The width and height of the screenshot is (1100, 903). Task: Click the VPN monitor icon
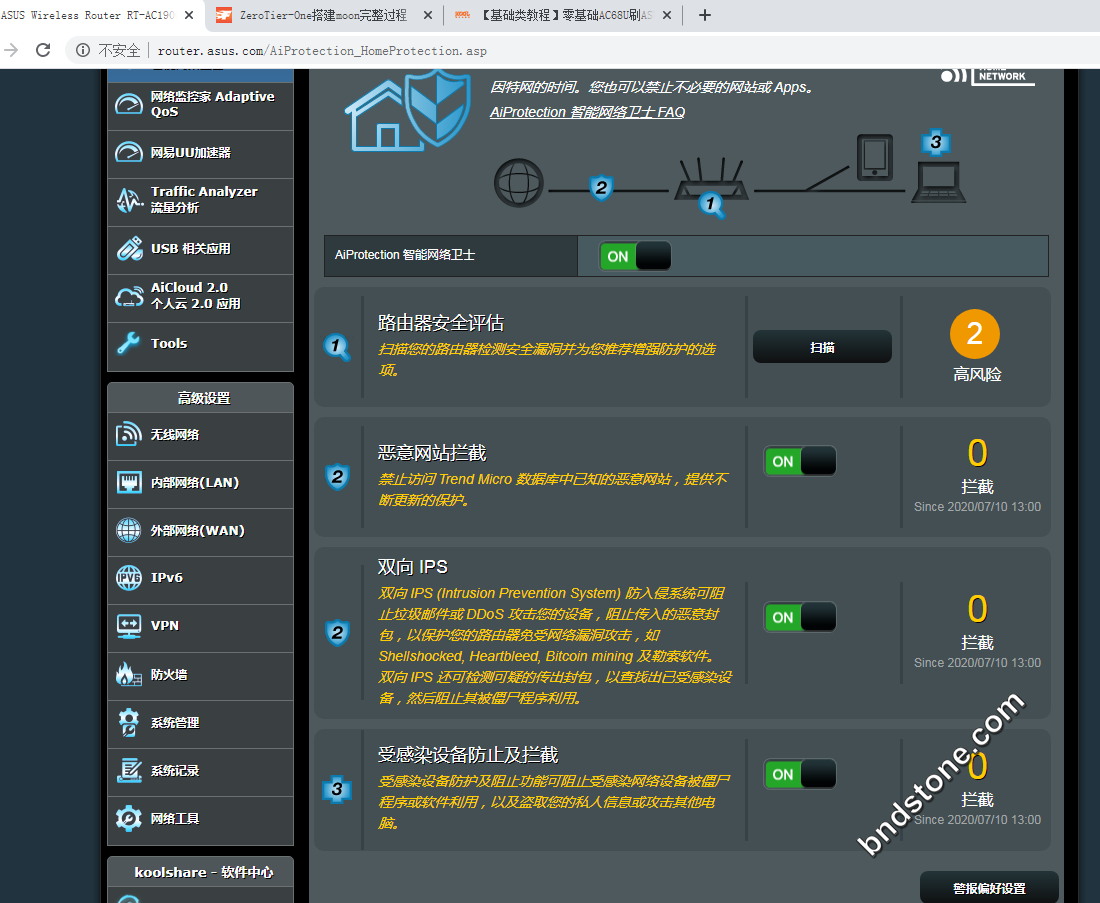pos(129,626)
